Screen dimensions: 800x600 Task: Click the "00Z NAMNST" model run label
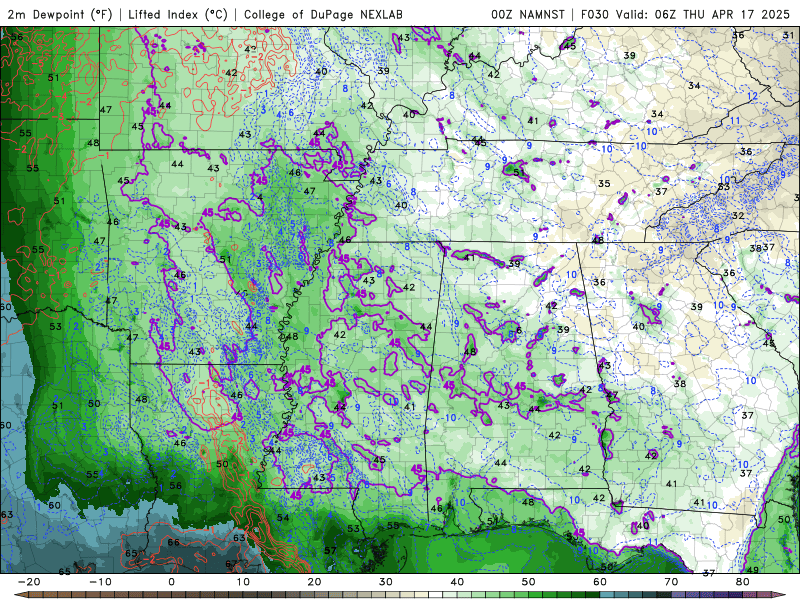coord(528,14)
